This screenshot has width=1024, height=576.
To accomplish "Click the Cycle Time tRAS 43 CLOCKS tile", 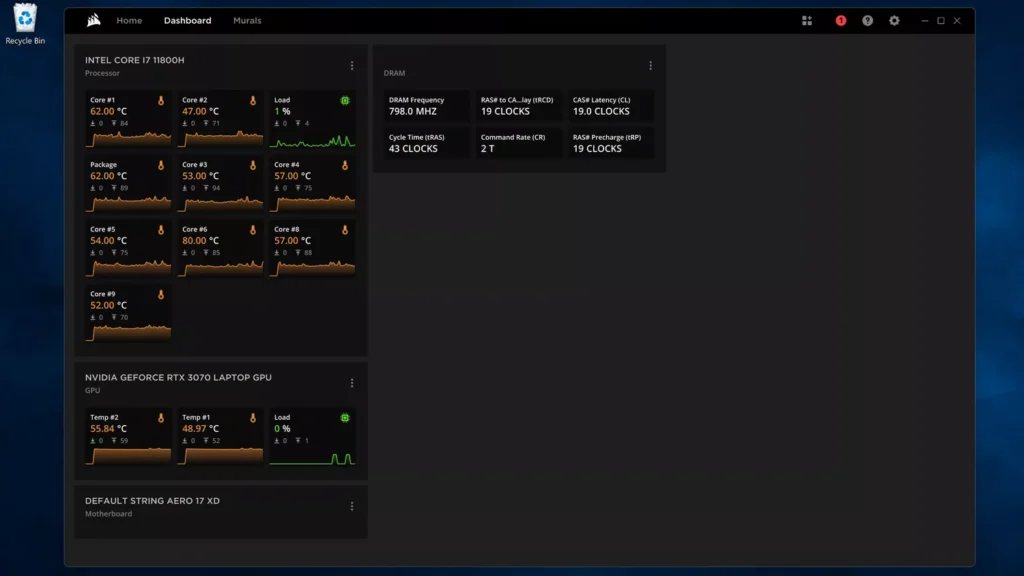I will (x=426, y=143).
